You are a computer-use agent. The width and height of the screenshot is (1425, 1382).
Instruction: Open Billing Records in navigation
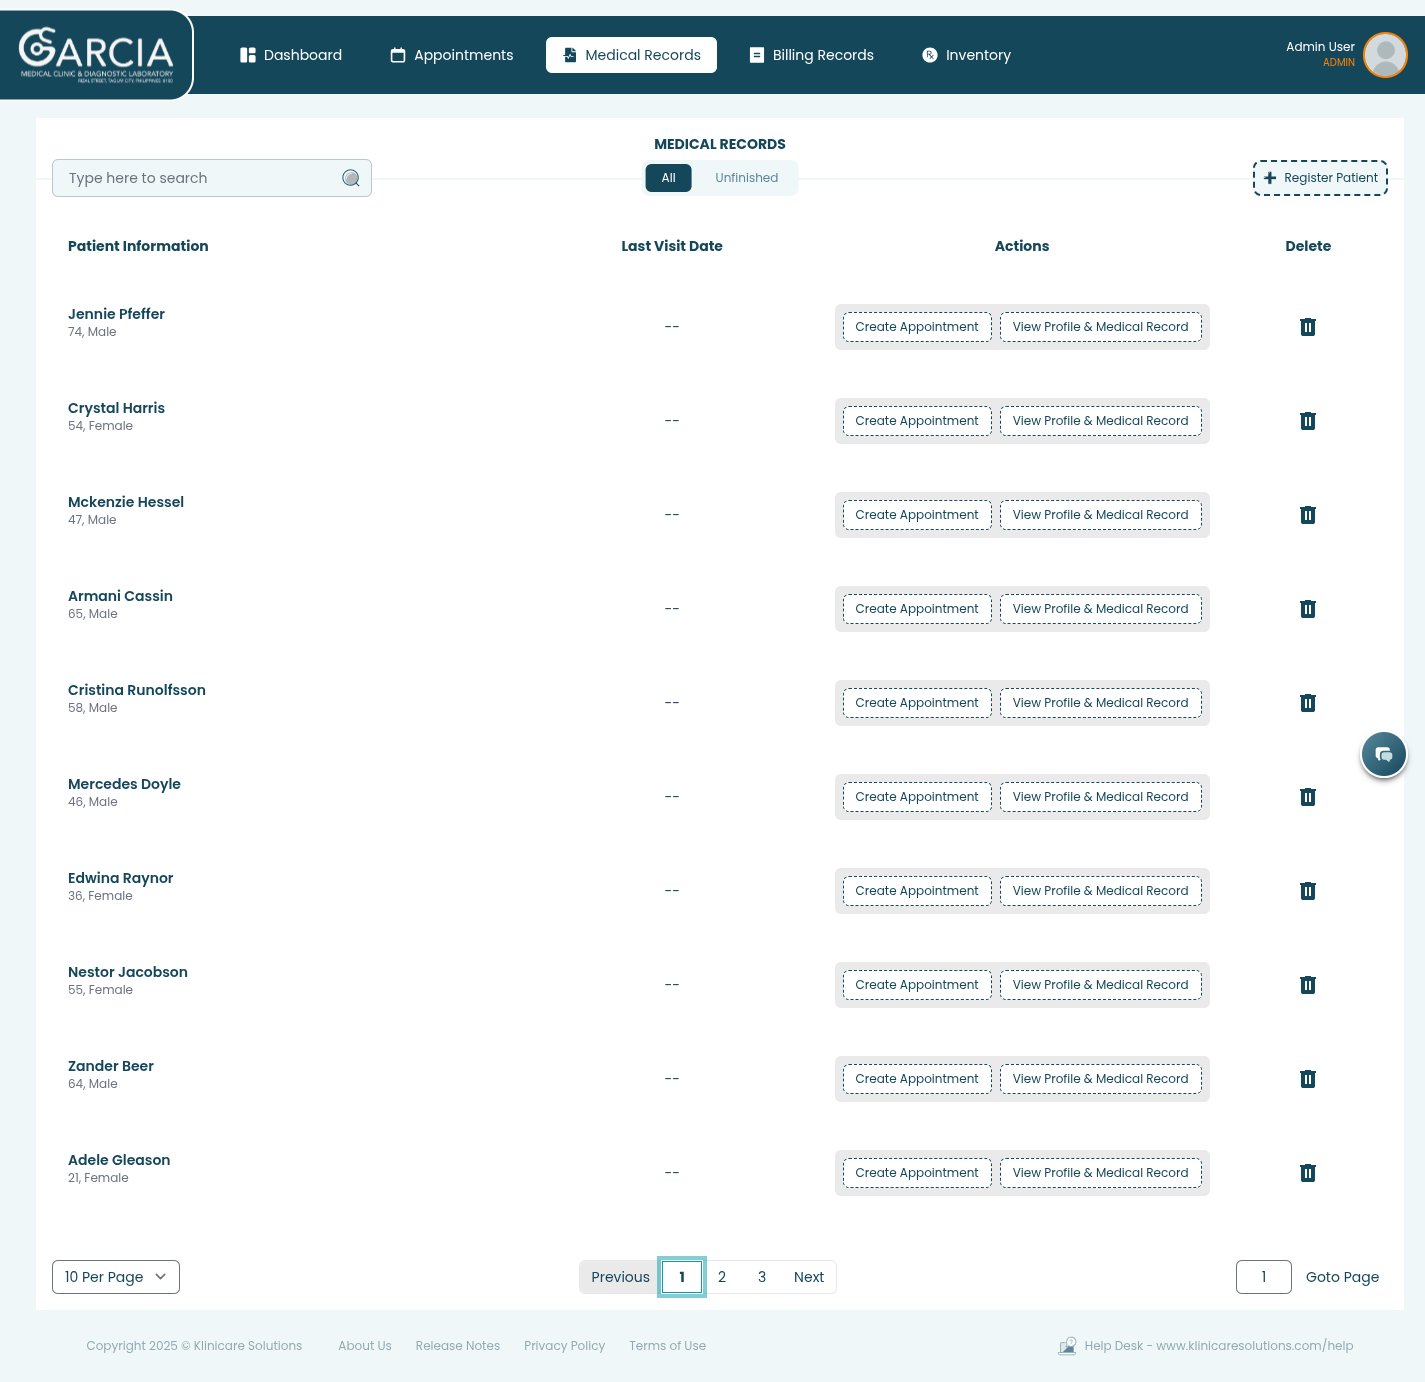[x=812, y=55]
